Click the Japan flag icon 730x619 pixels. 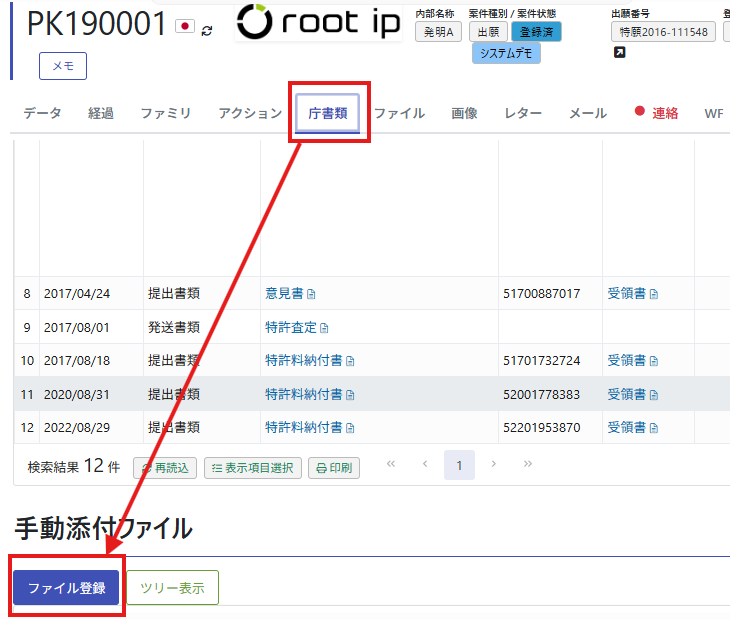(x=184, y=27)
